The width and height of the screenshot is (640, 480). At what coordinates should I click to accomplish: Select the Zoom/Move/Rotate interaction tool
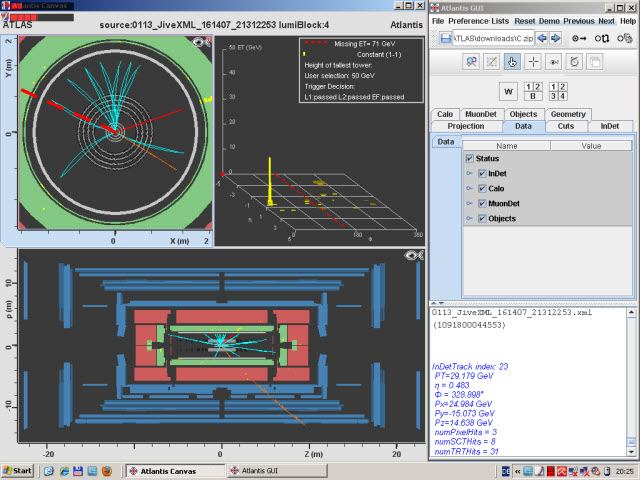pos(471,62)
